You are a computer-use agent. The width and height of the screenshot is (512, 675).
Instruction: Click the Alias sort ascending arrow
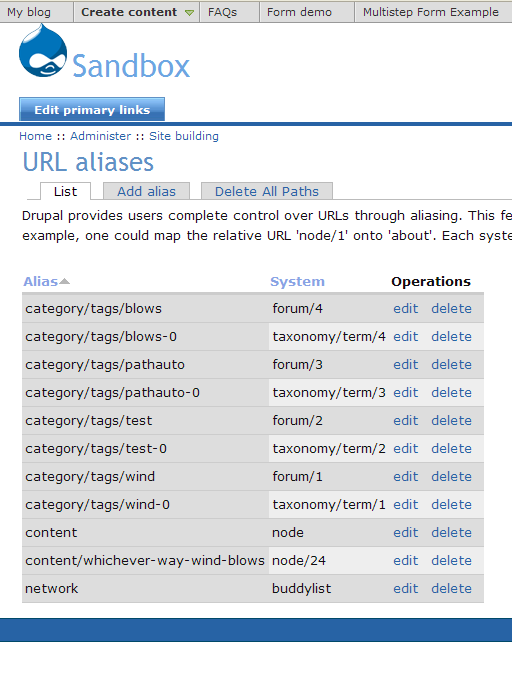coord(65,281)
